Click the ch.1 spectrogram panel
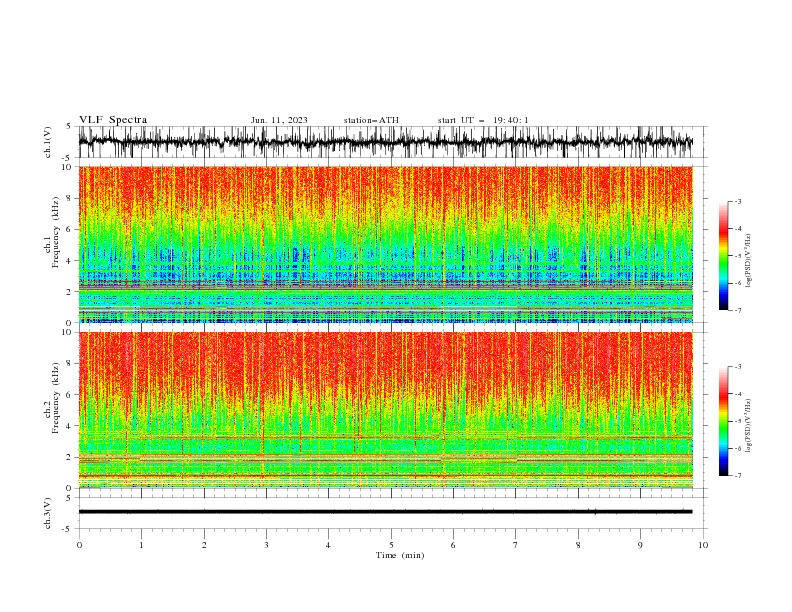The width and height of the screenshot is (792, 612). tap(386, 244)
